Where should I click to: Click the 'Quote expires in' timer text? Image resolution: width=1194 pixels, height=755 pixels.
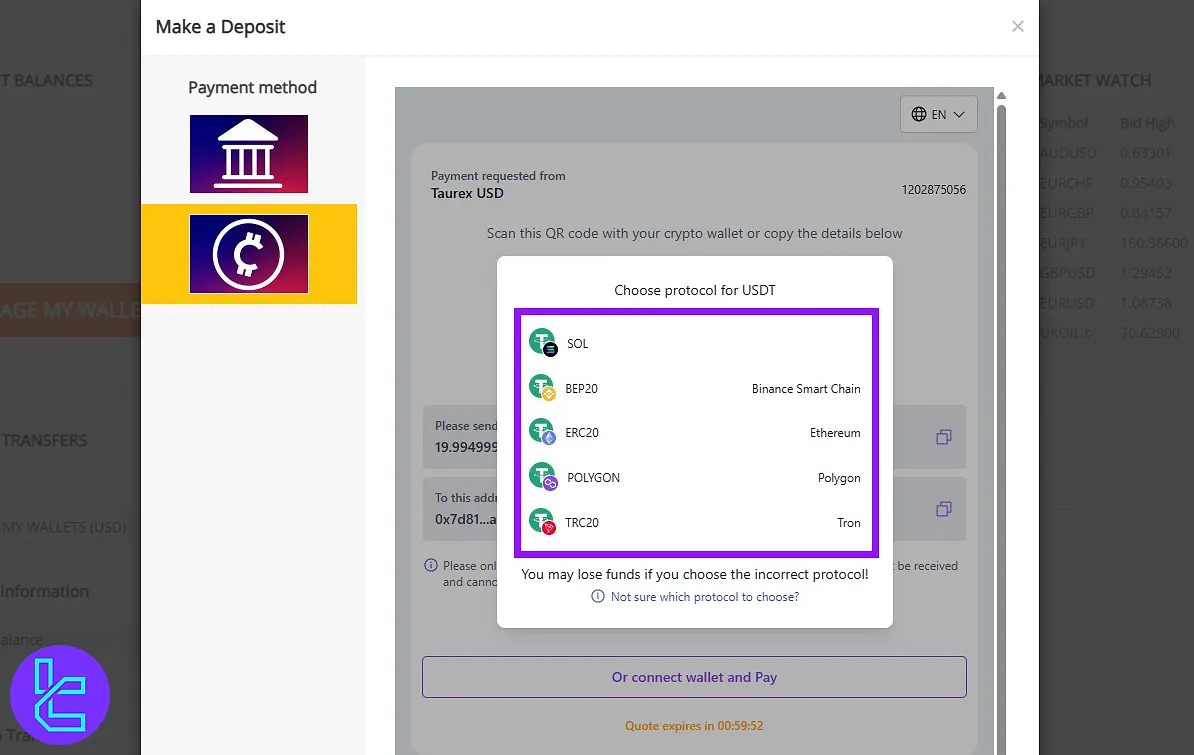[694, 725]
